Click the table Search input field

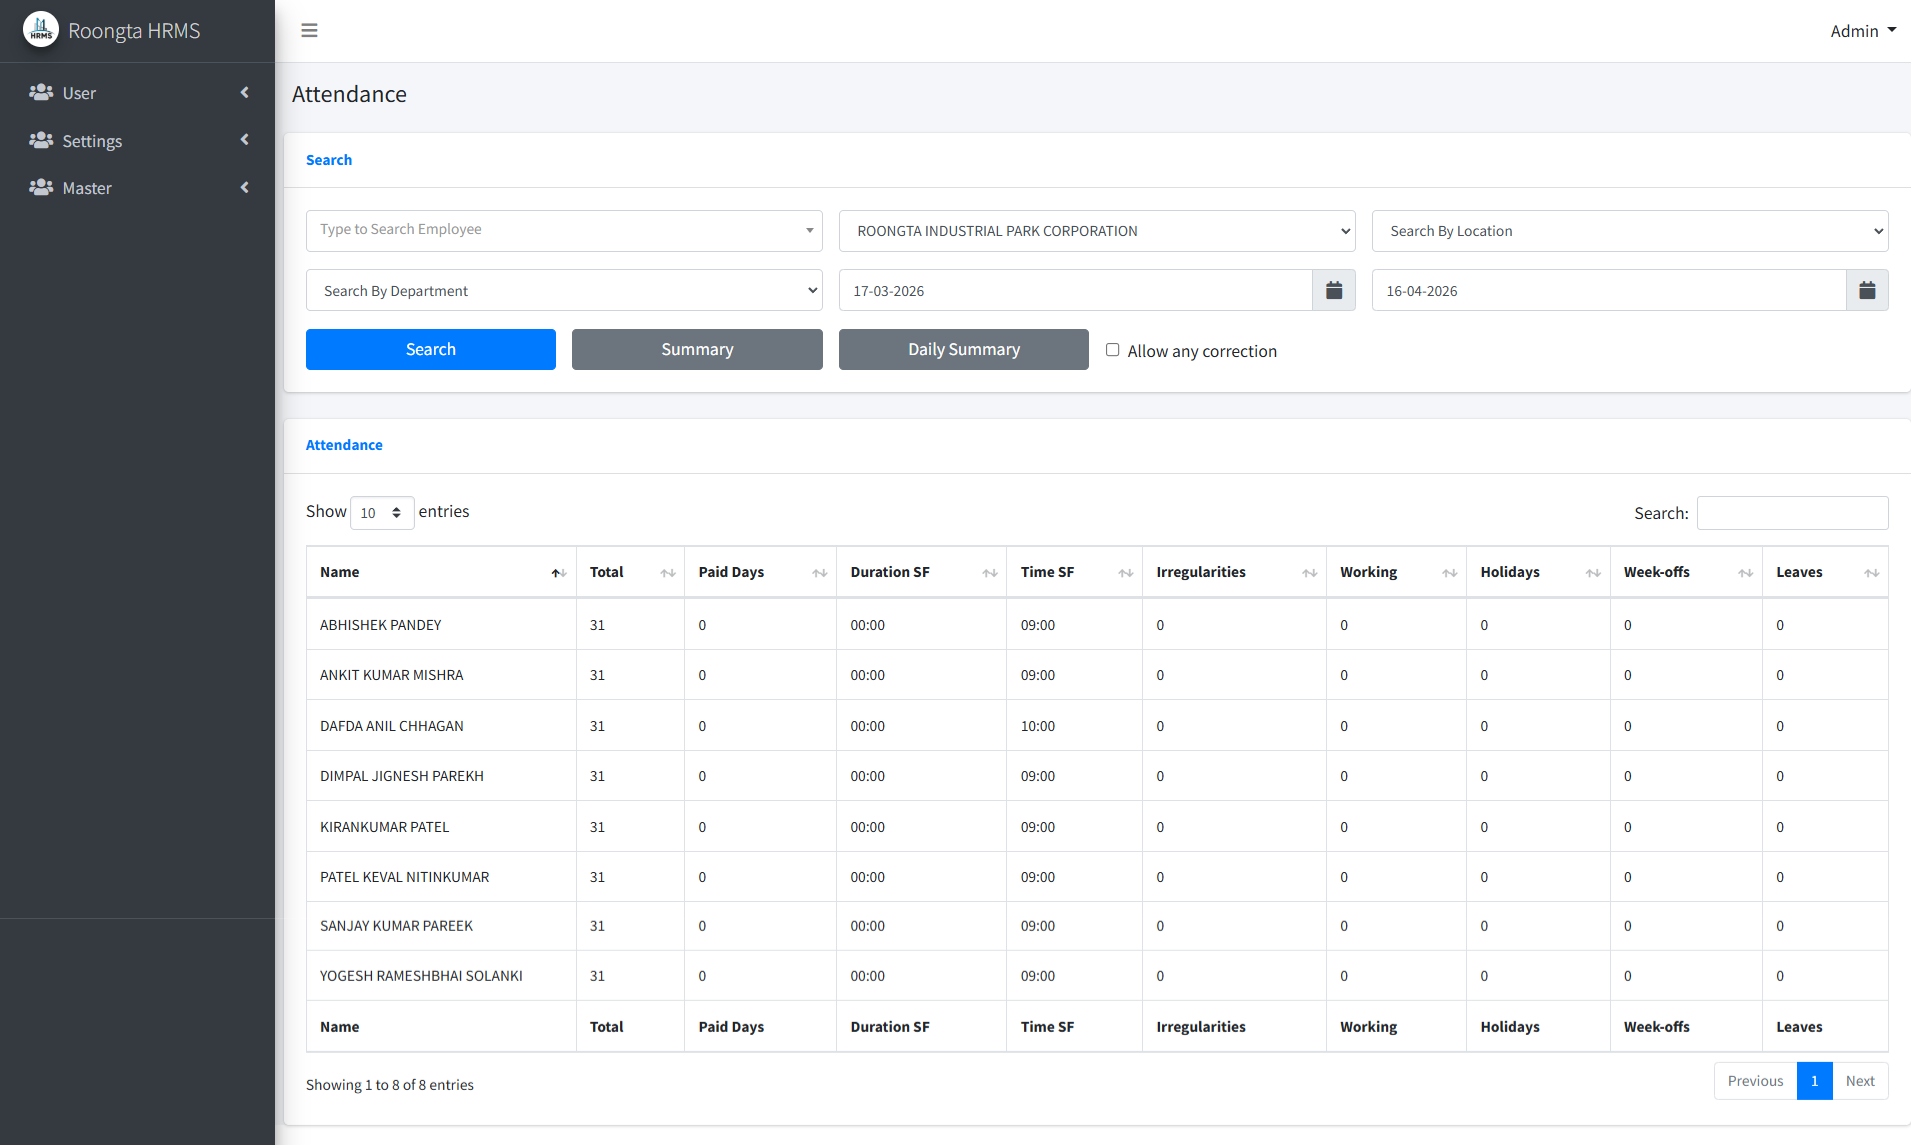pos(1792,513)
